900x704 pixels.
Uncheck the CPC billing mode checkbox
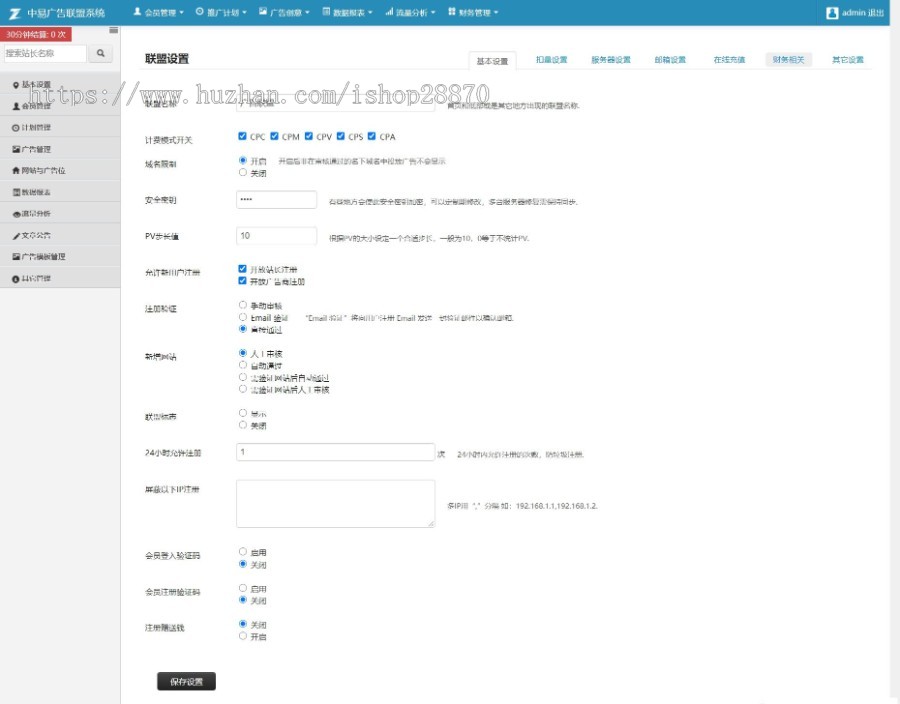[x=242, y=136]
